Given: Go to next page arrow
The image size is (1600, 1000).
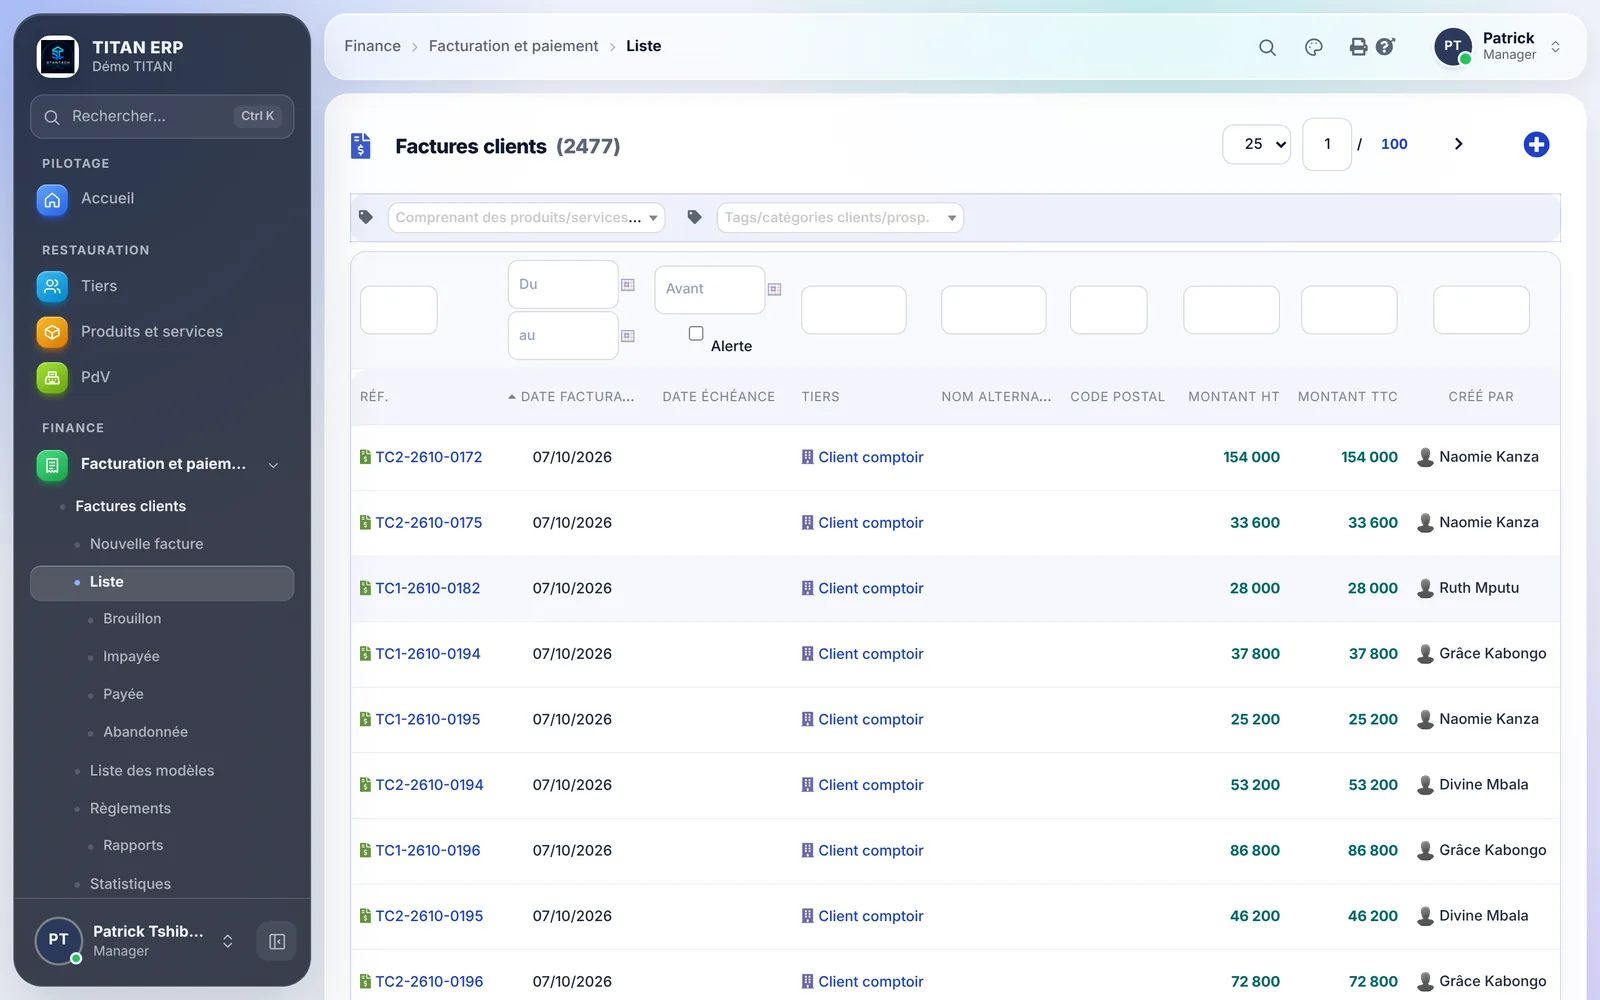Looking at the screenshot, I should point(1458,144).
